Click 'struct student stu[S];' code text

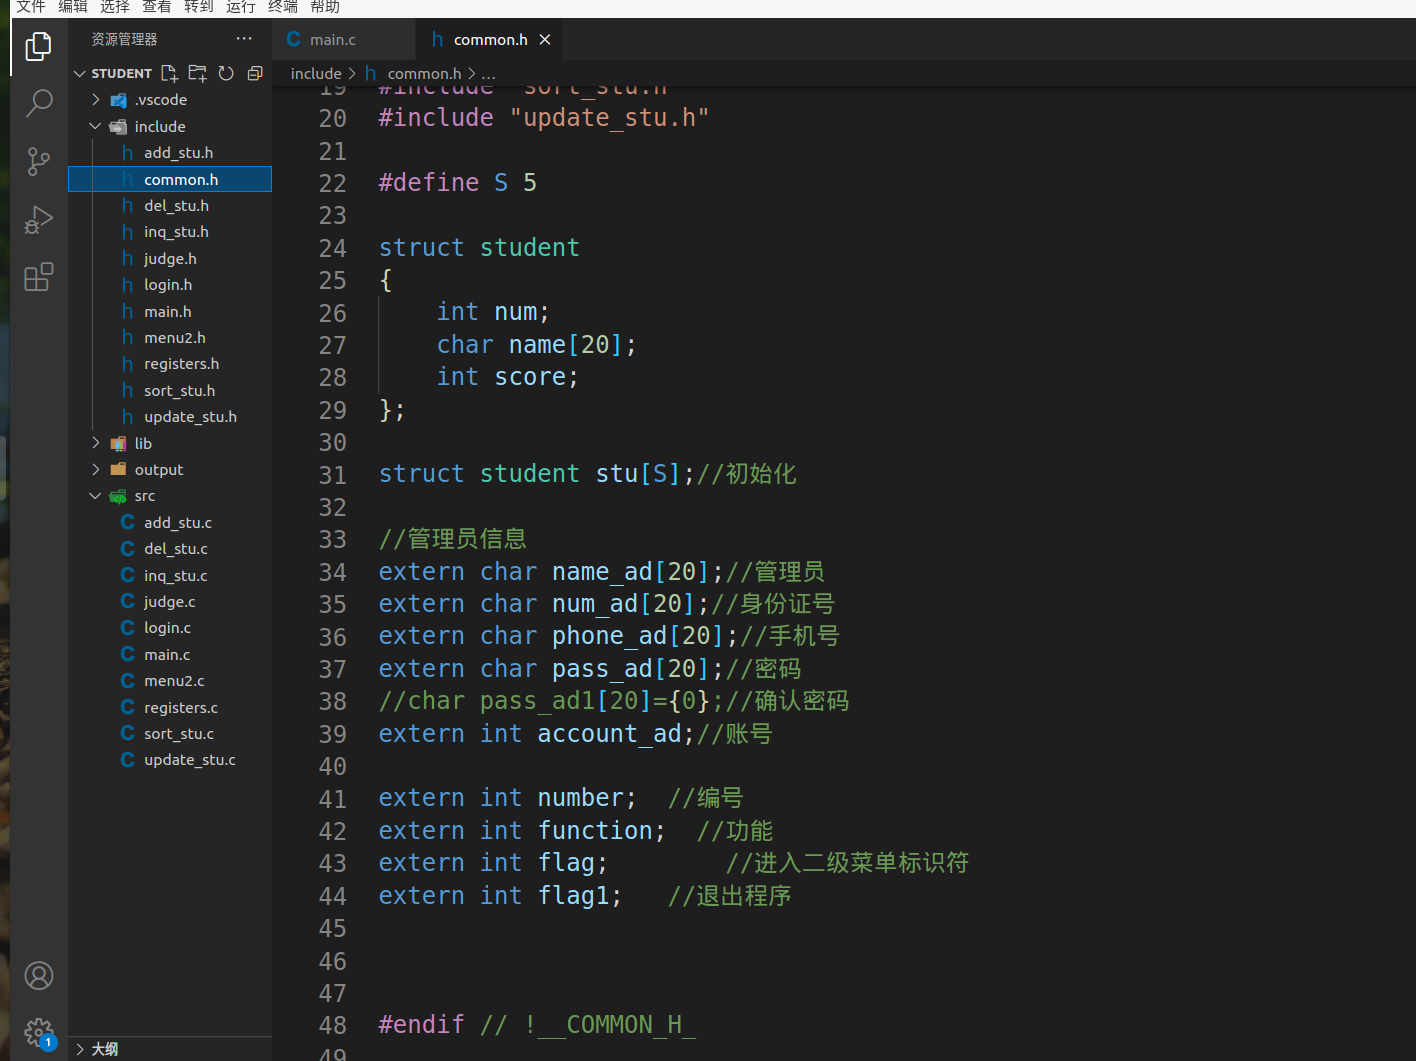pyautogui.click(x=536, y=474)
